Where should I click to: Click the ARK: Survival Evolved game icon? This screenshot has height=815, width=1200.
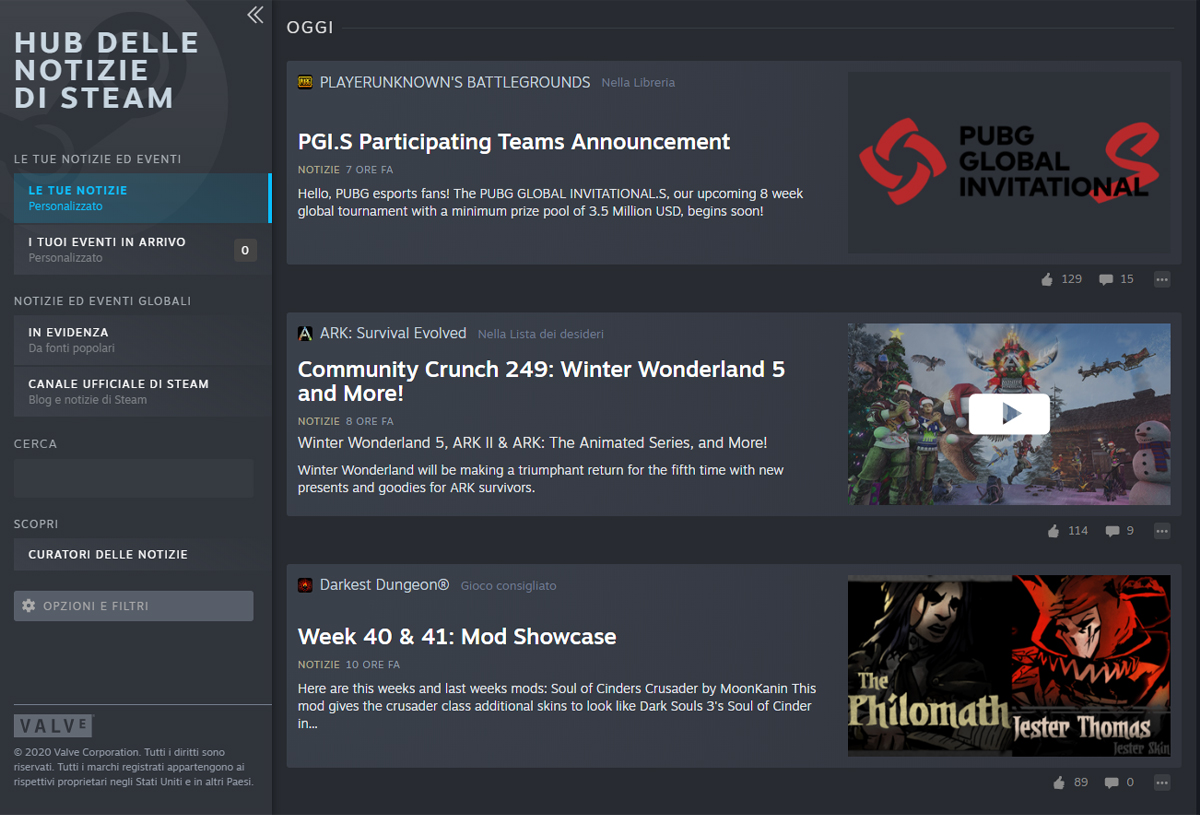point(305,334)
